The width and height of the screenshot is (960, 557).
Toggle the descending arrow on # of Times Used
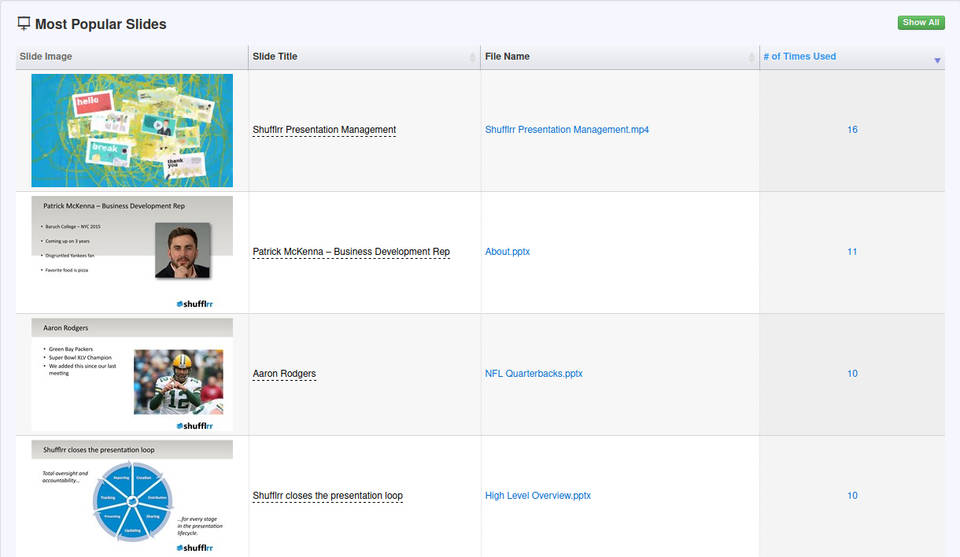[x=937, y=60]
